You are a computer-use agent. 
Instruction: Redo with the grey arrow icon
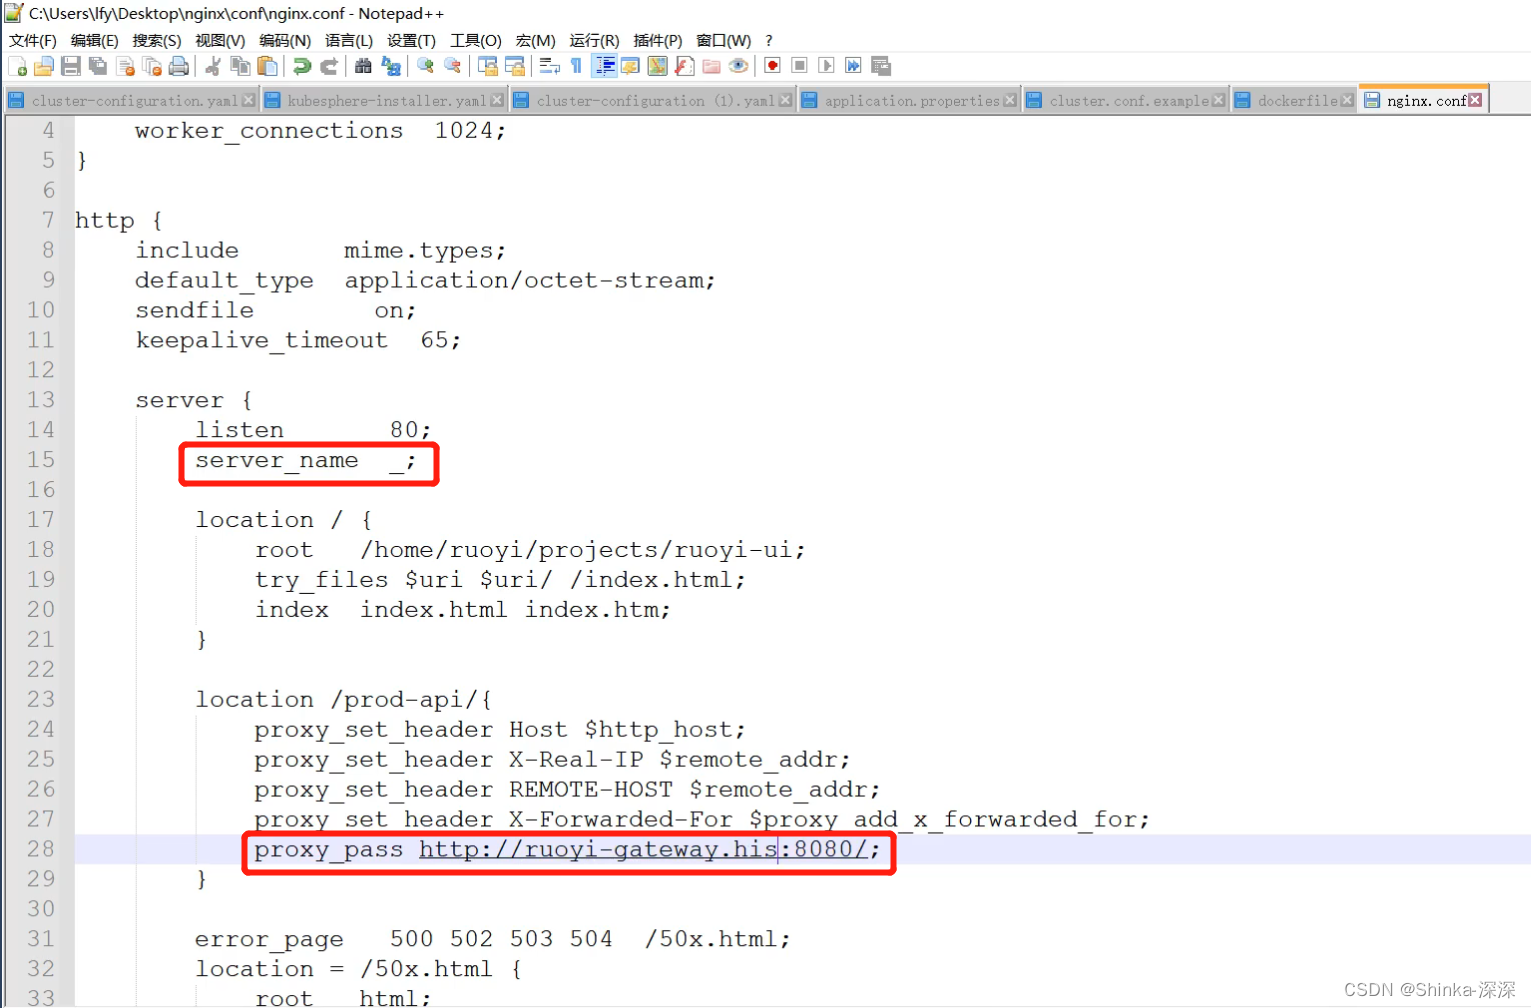[328, 66]
